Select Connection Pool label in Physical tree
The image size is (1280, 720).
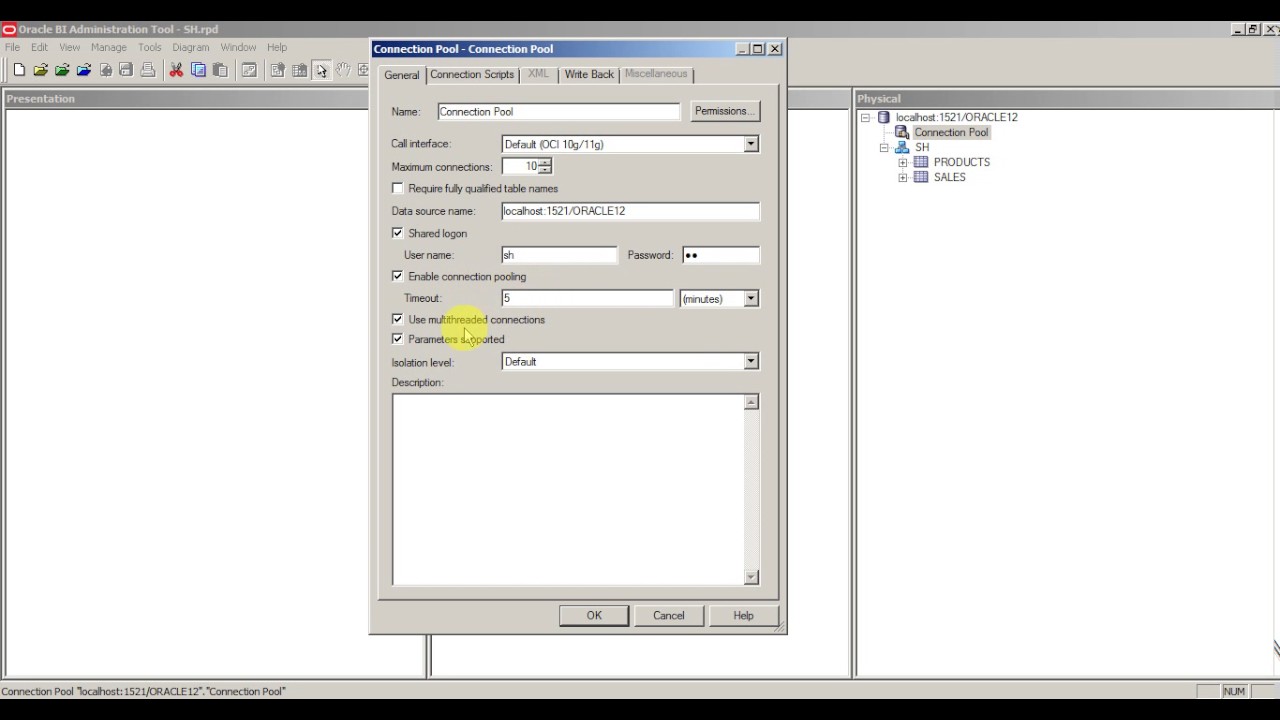tap(951, 132)
